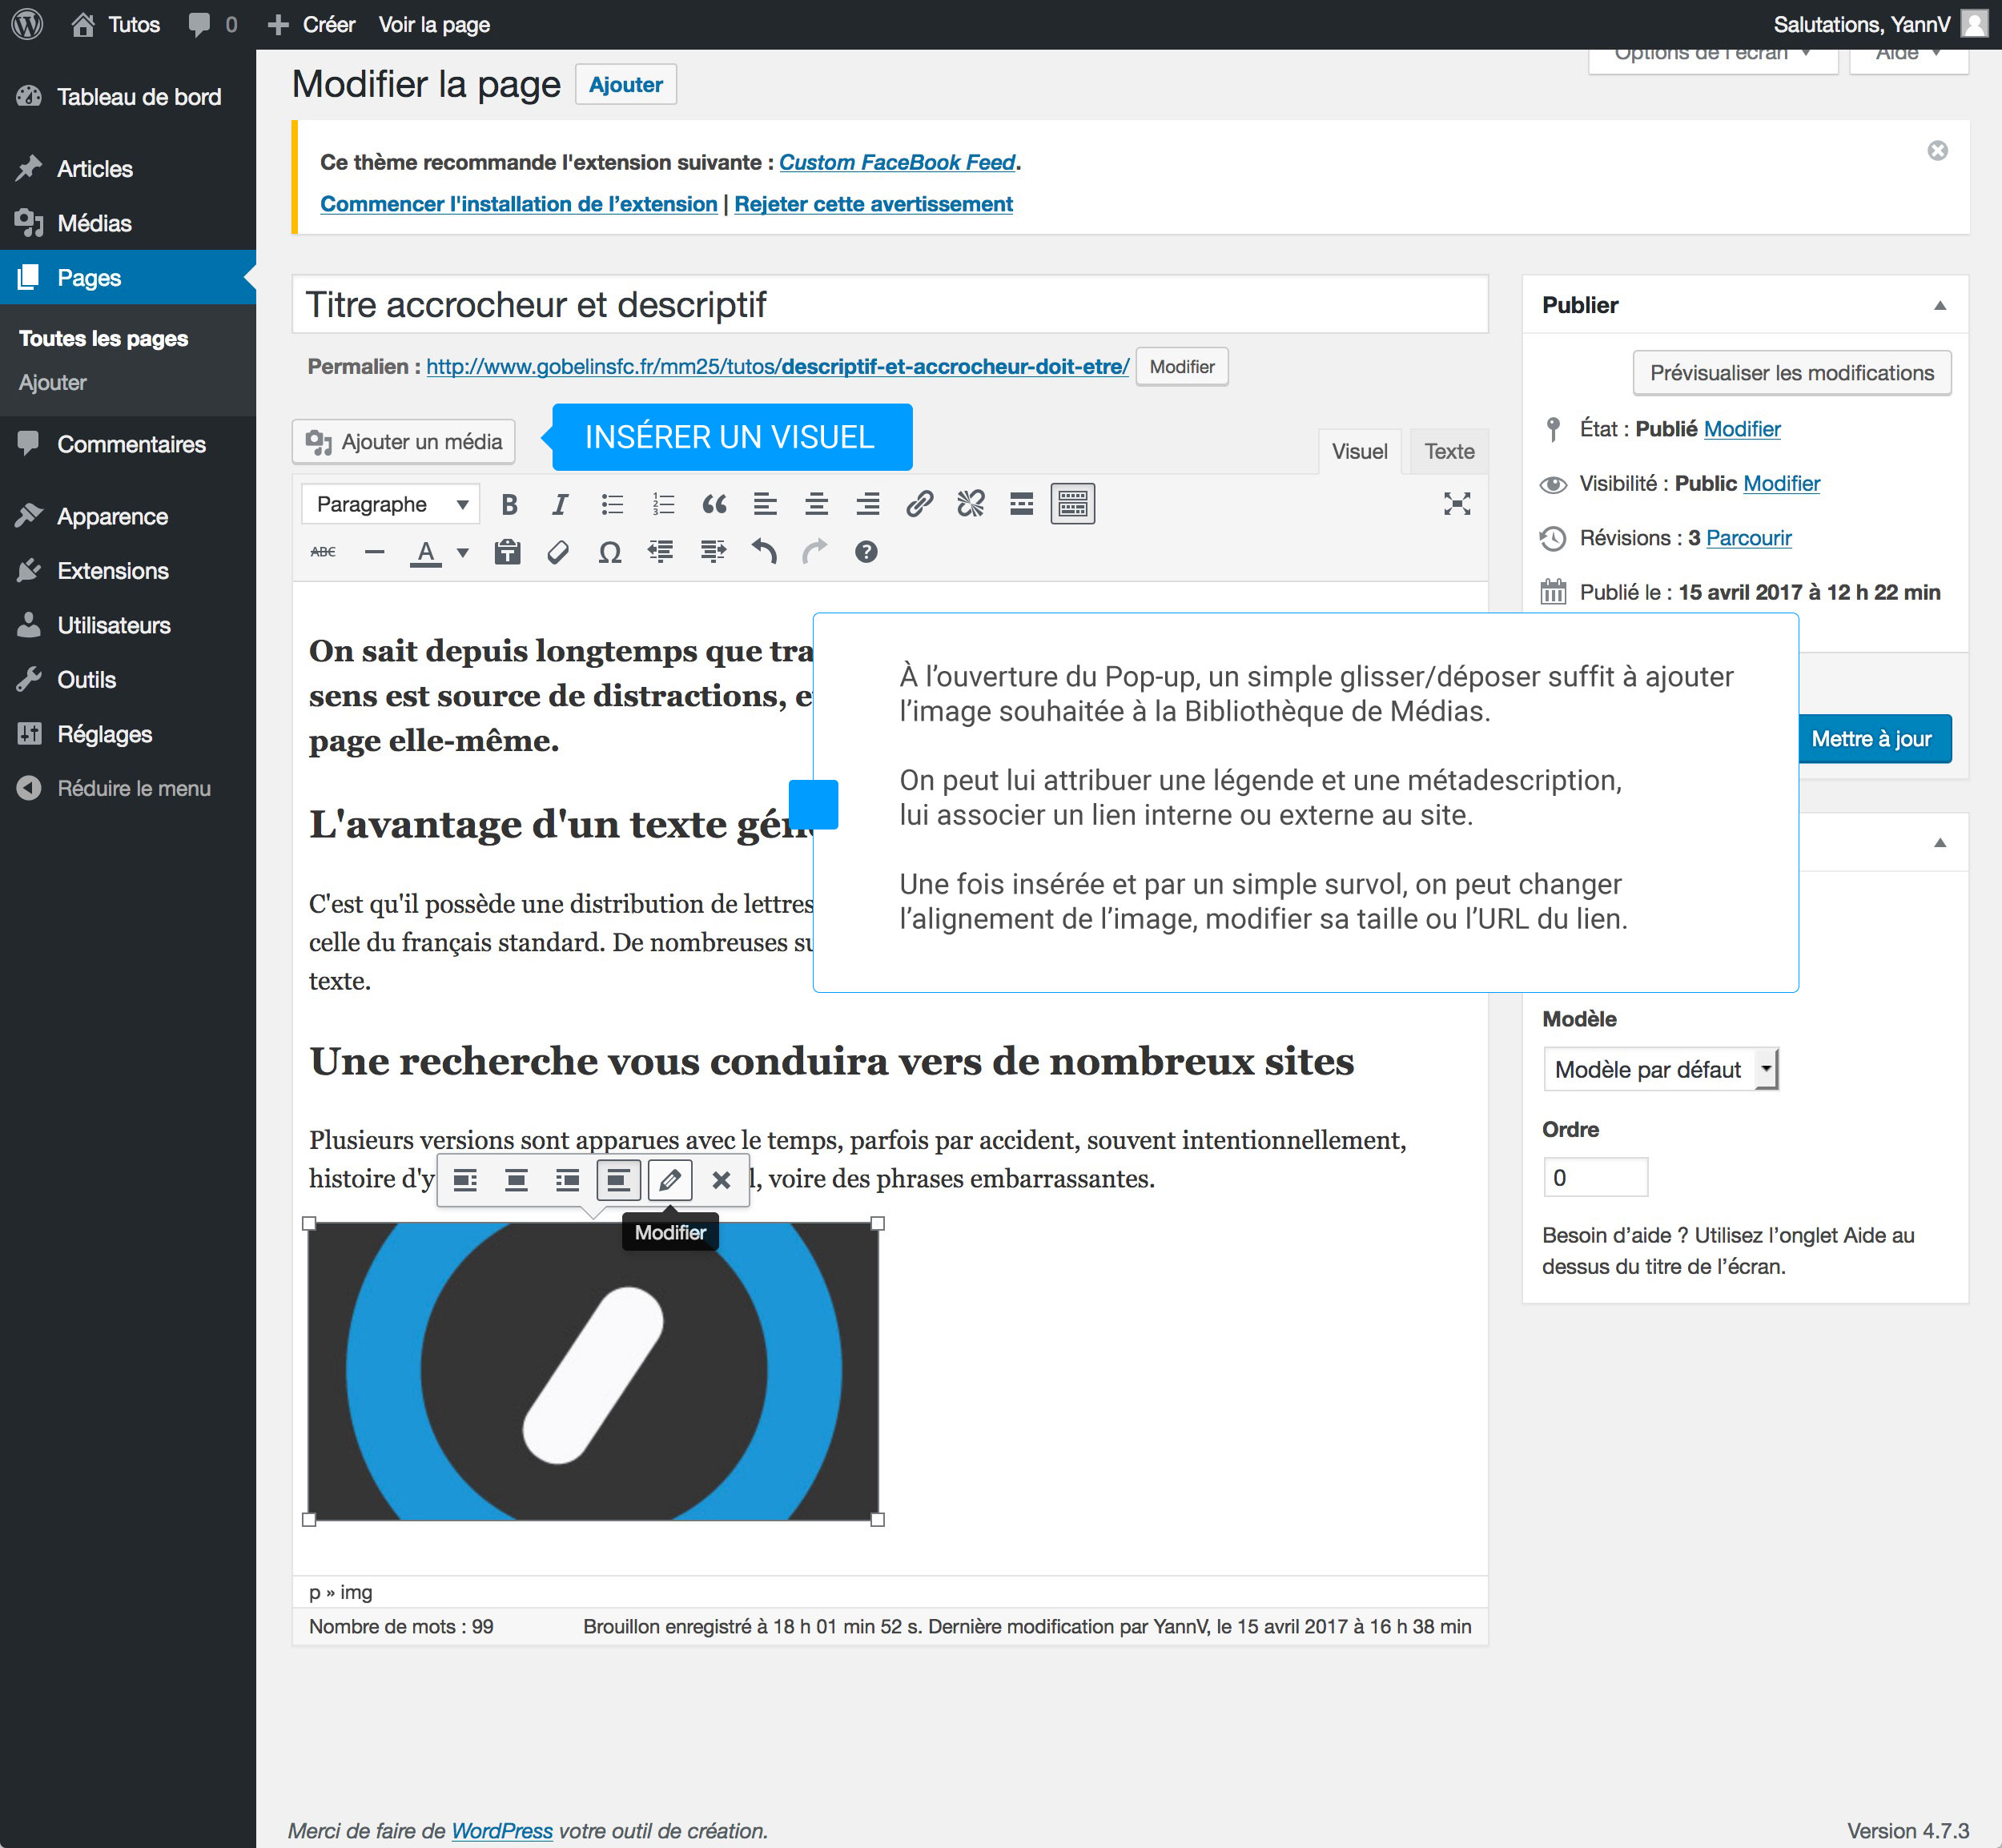Open the text color dropdown arrow
The width and height of the screenshot is (2002, 1848).
click(x=462, y=552)
